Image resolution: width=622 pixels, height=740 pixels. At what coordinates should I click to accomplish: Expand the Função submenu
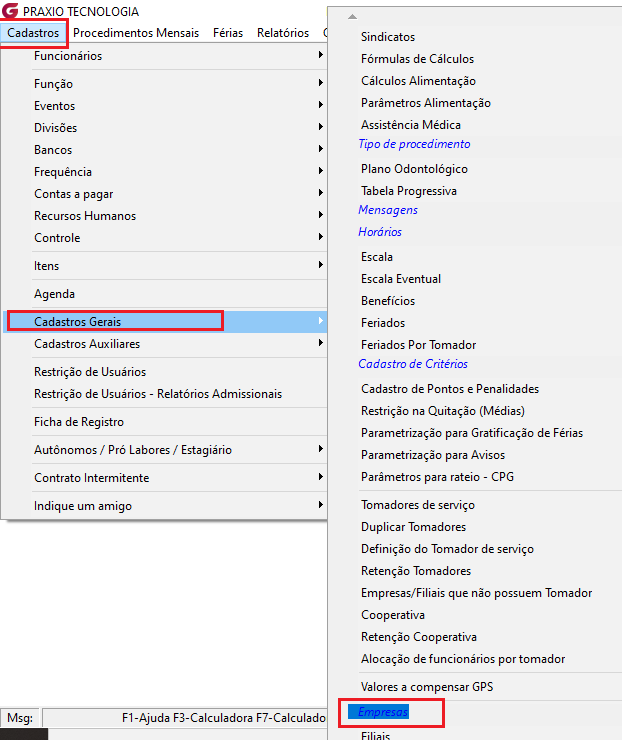pyautogui.click(x=165, y=84)
